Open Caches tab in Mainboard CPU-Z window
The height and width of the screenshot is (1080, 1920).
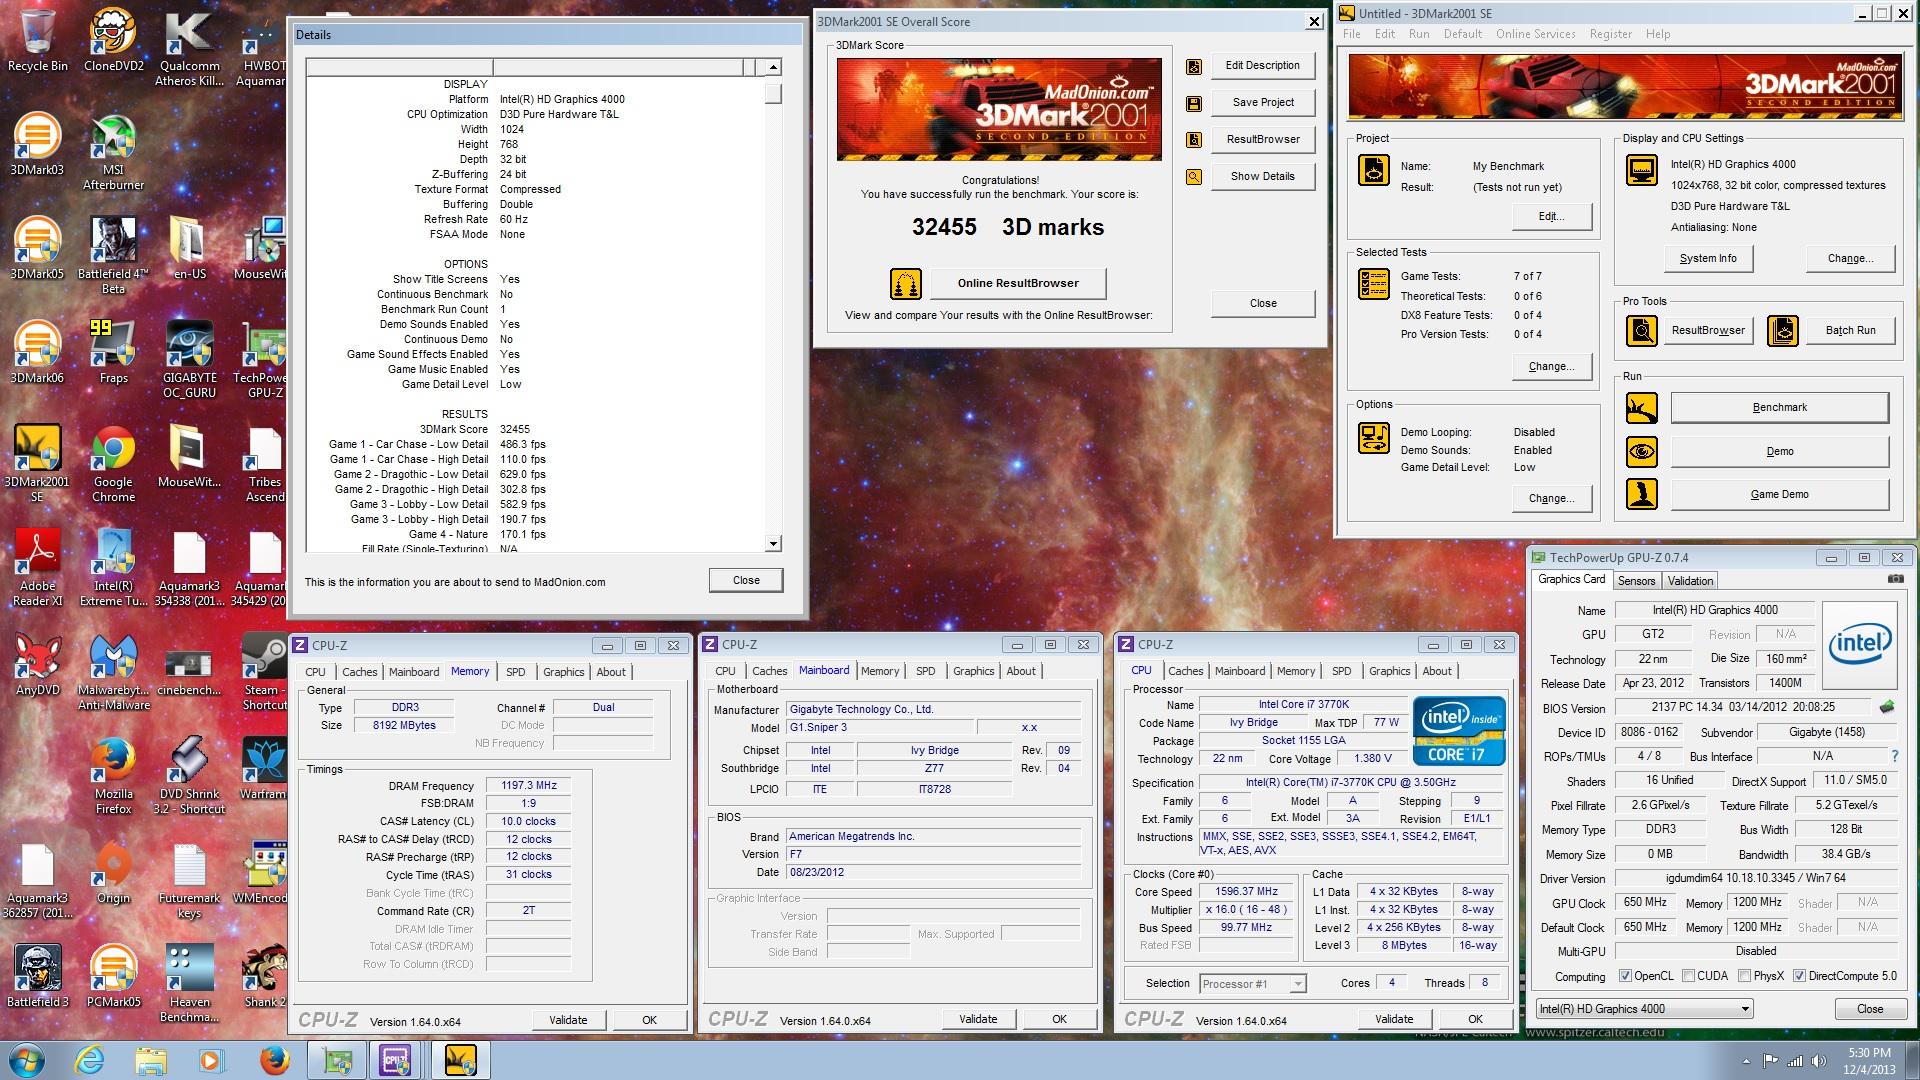pos(770,671)
